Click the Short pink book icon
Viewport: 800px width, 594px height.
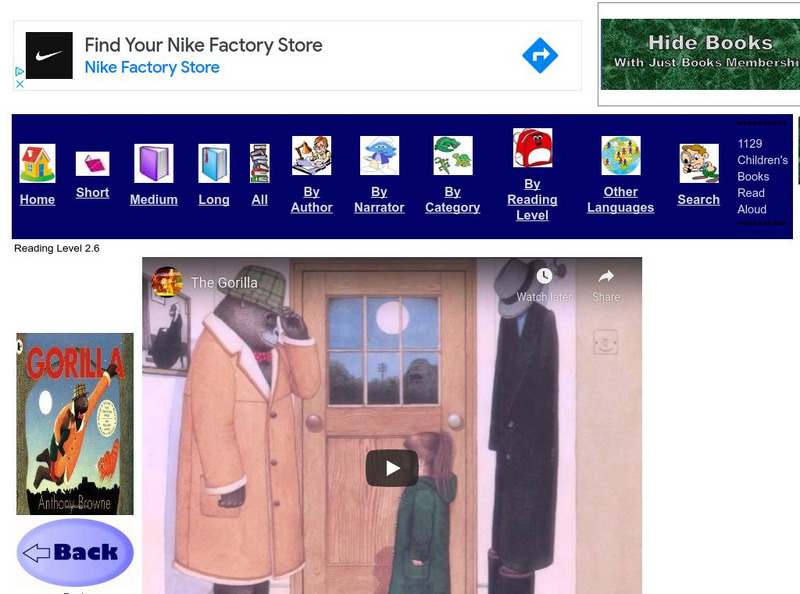click(92, 164)
